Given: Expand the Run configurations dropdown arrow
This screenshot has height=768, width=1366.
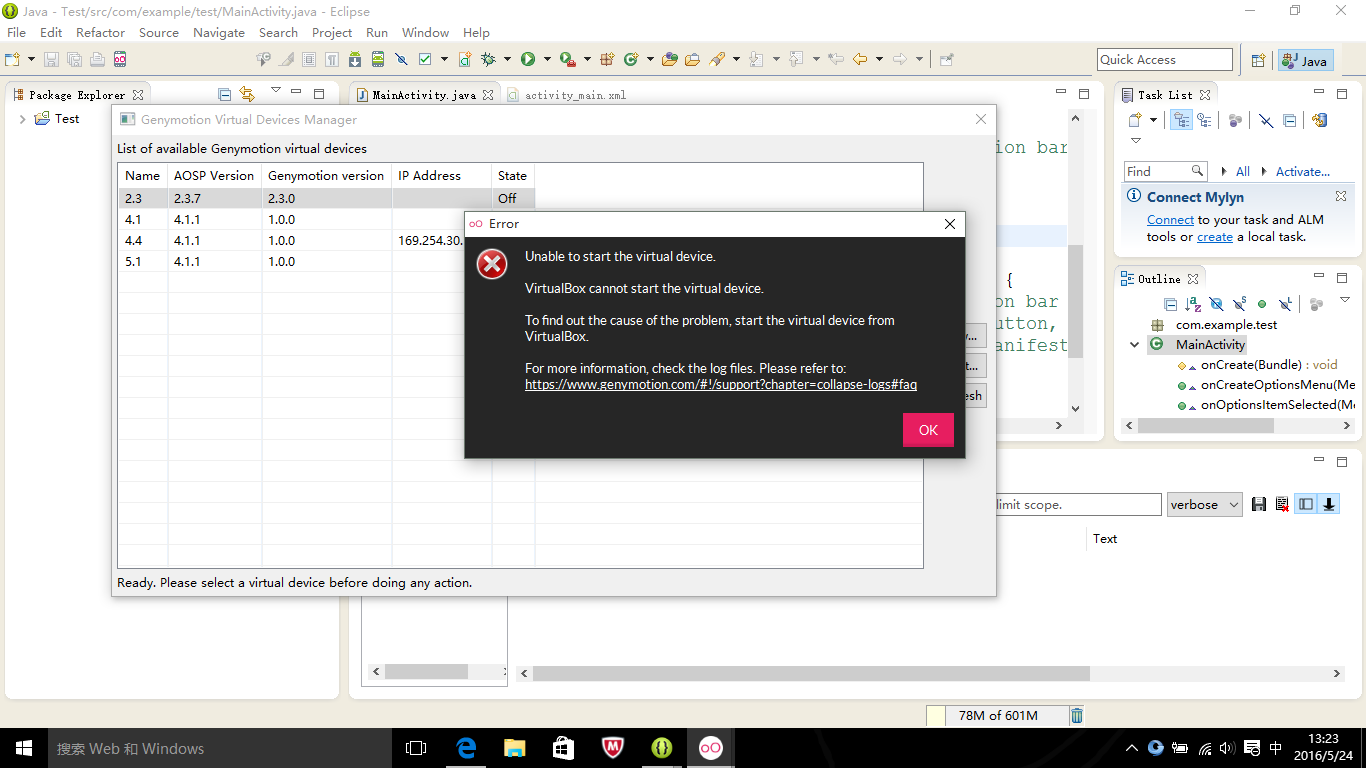Looking at the screenshot, I should 547,59.
